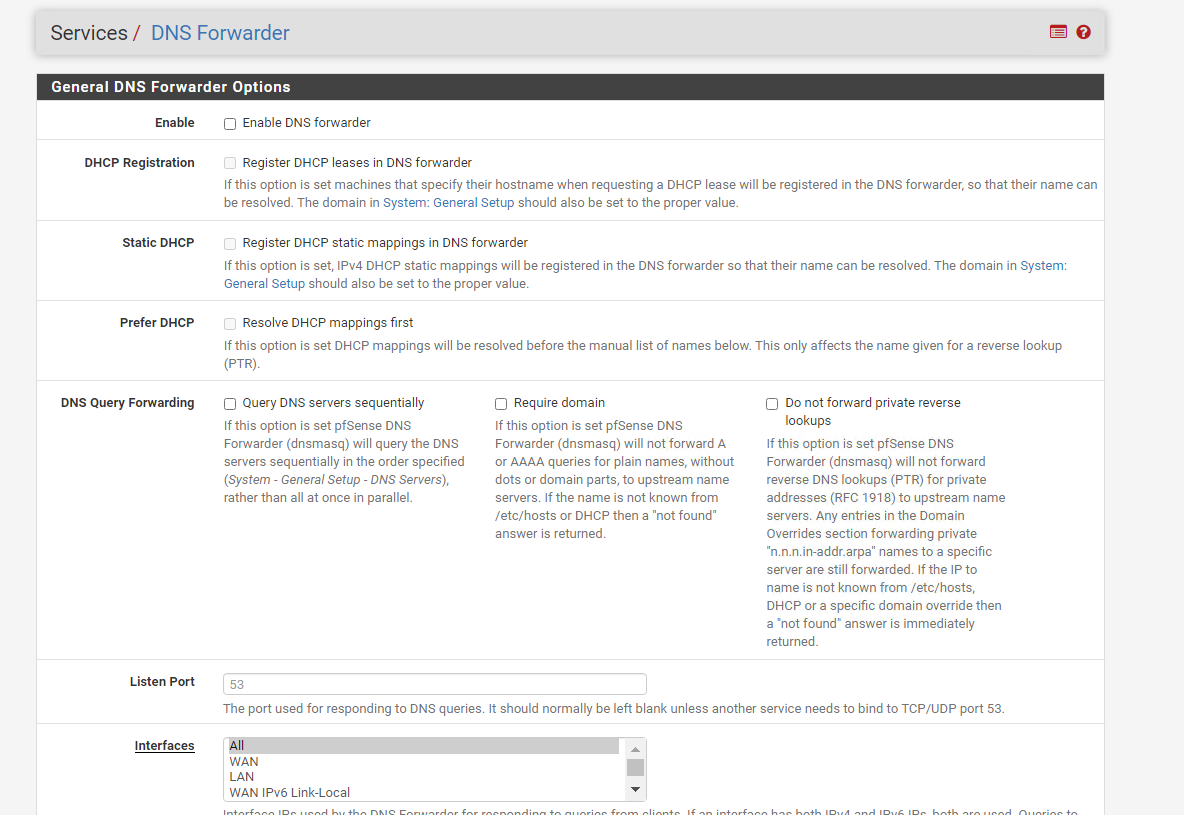
Task: Click the underlined Interfaces label
Action: (x=164, y=746)
